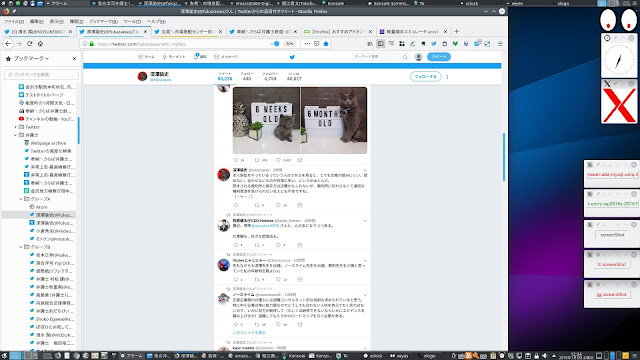Click the screenShot button in the small window
The width and height of the screenshot is (640, 360).
(x=612, y=235)
